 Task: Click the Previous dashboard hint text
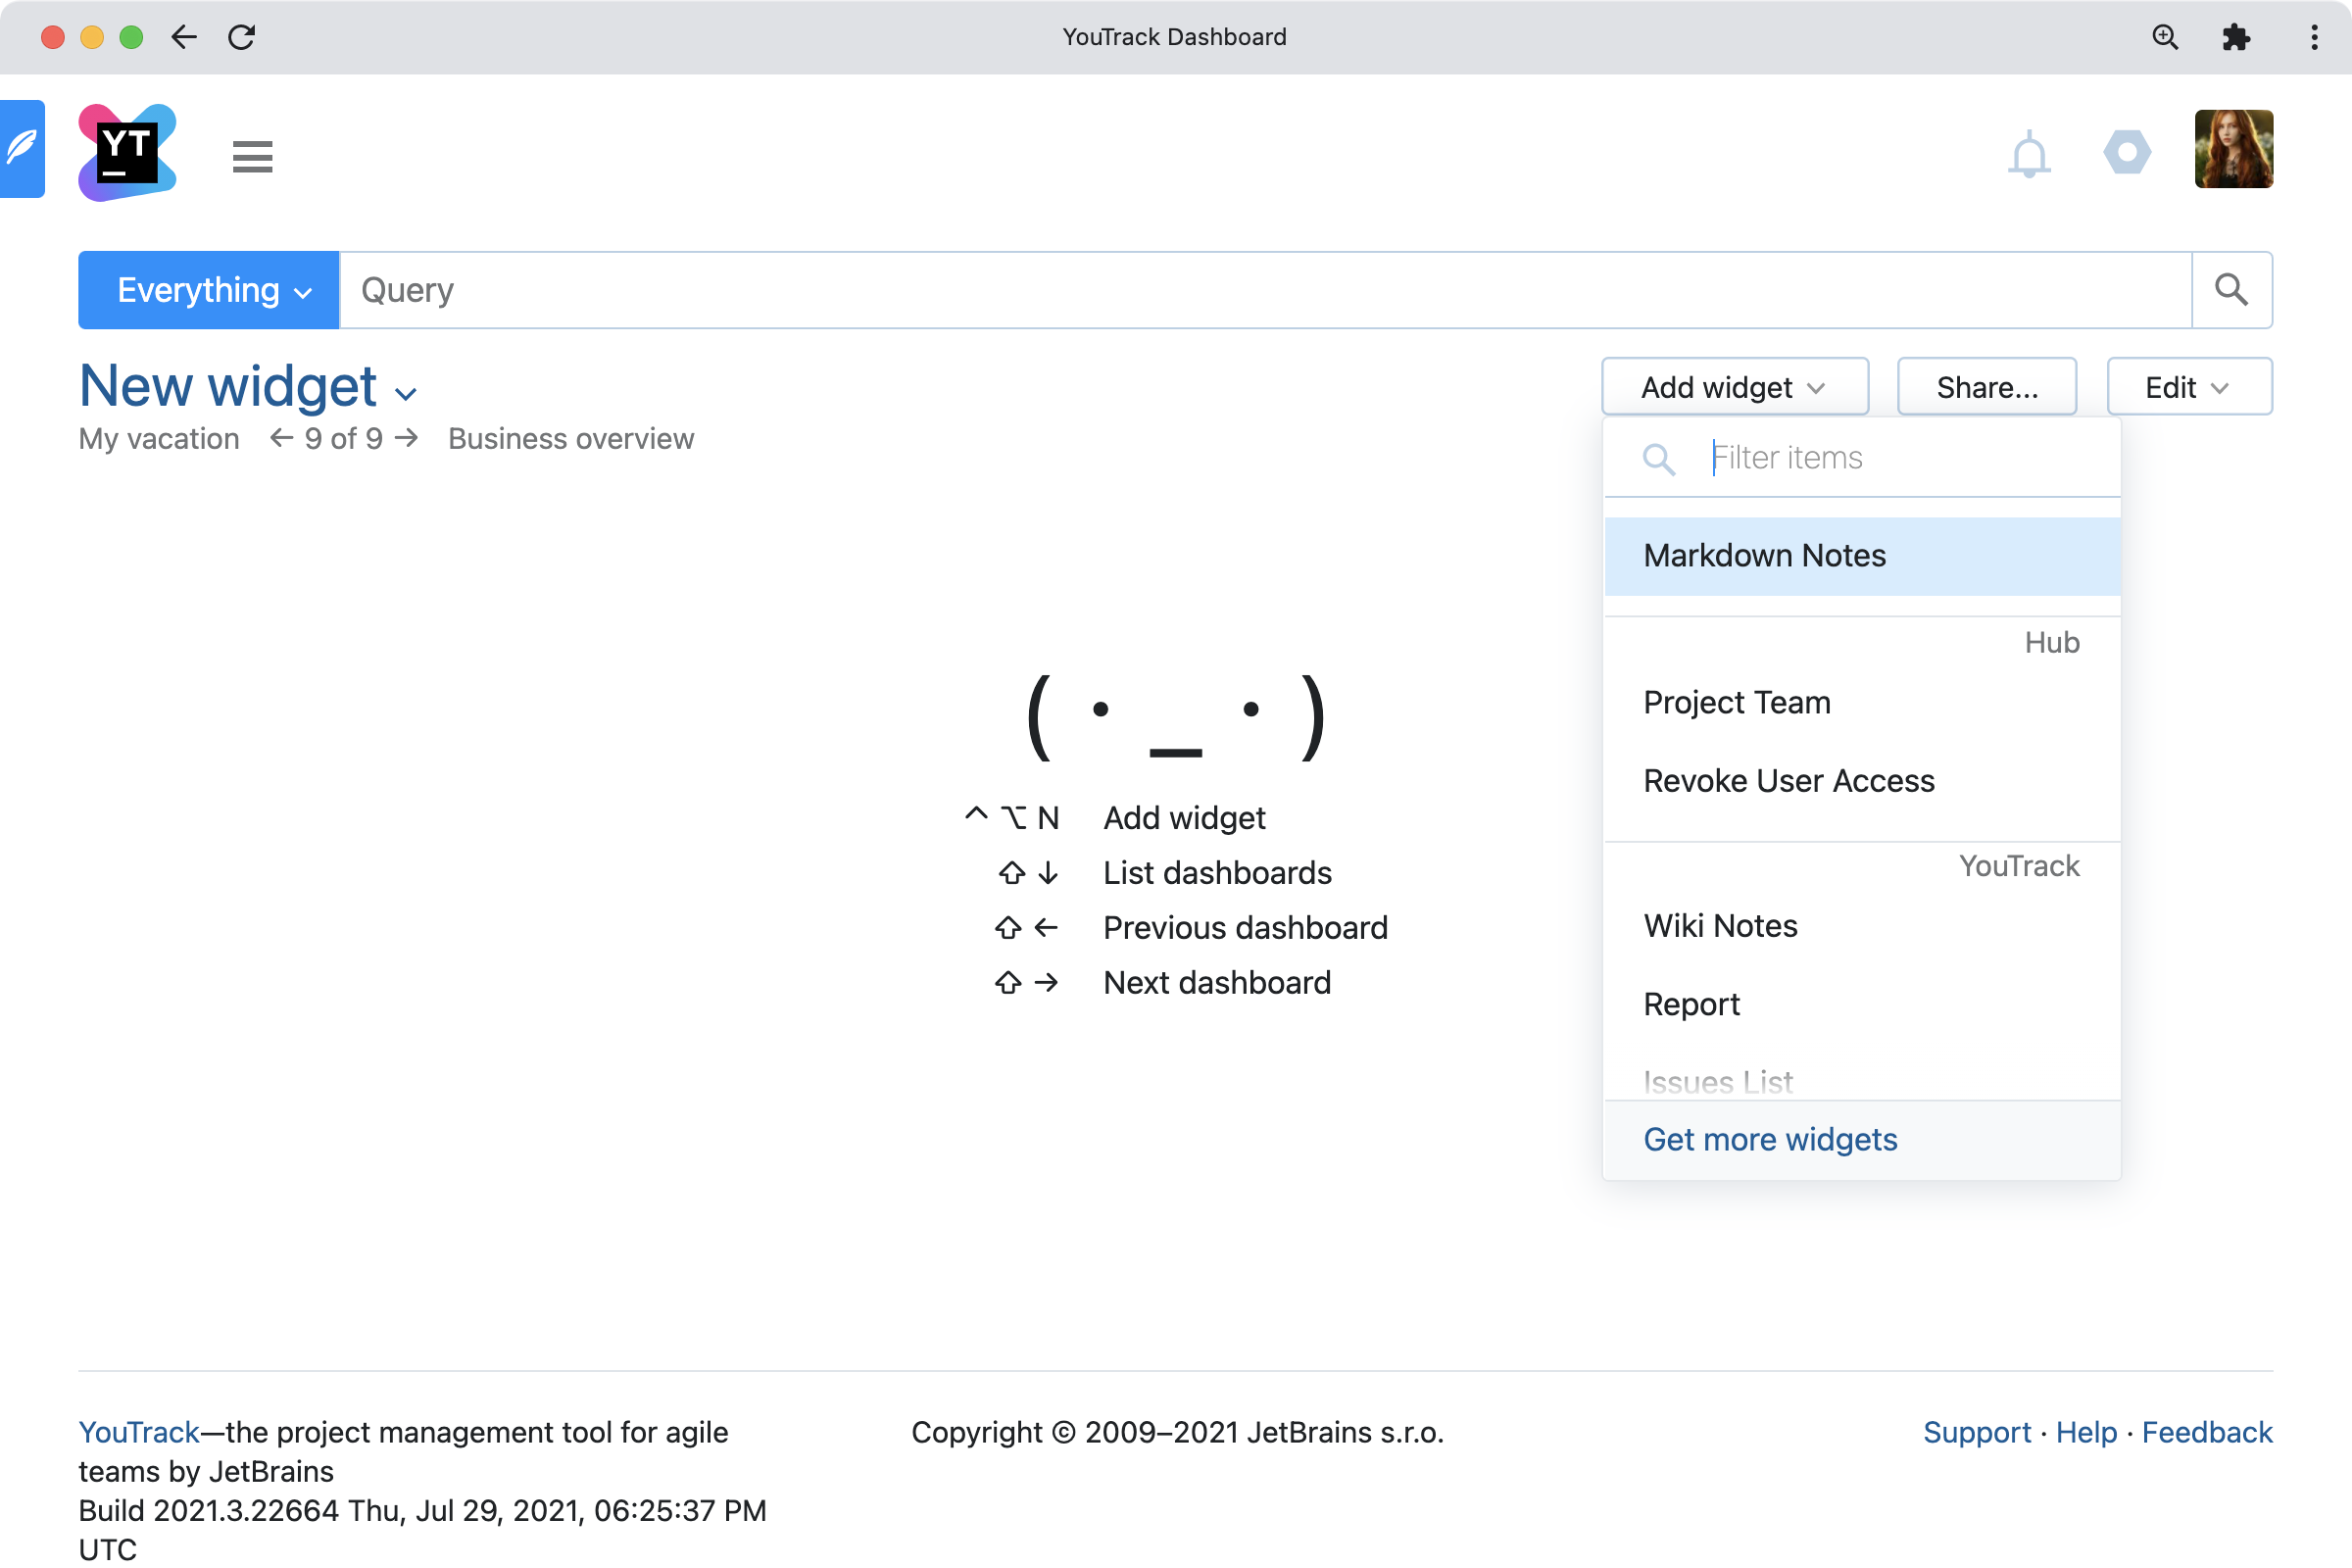(1245, 928)
